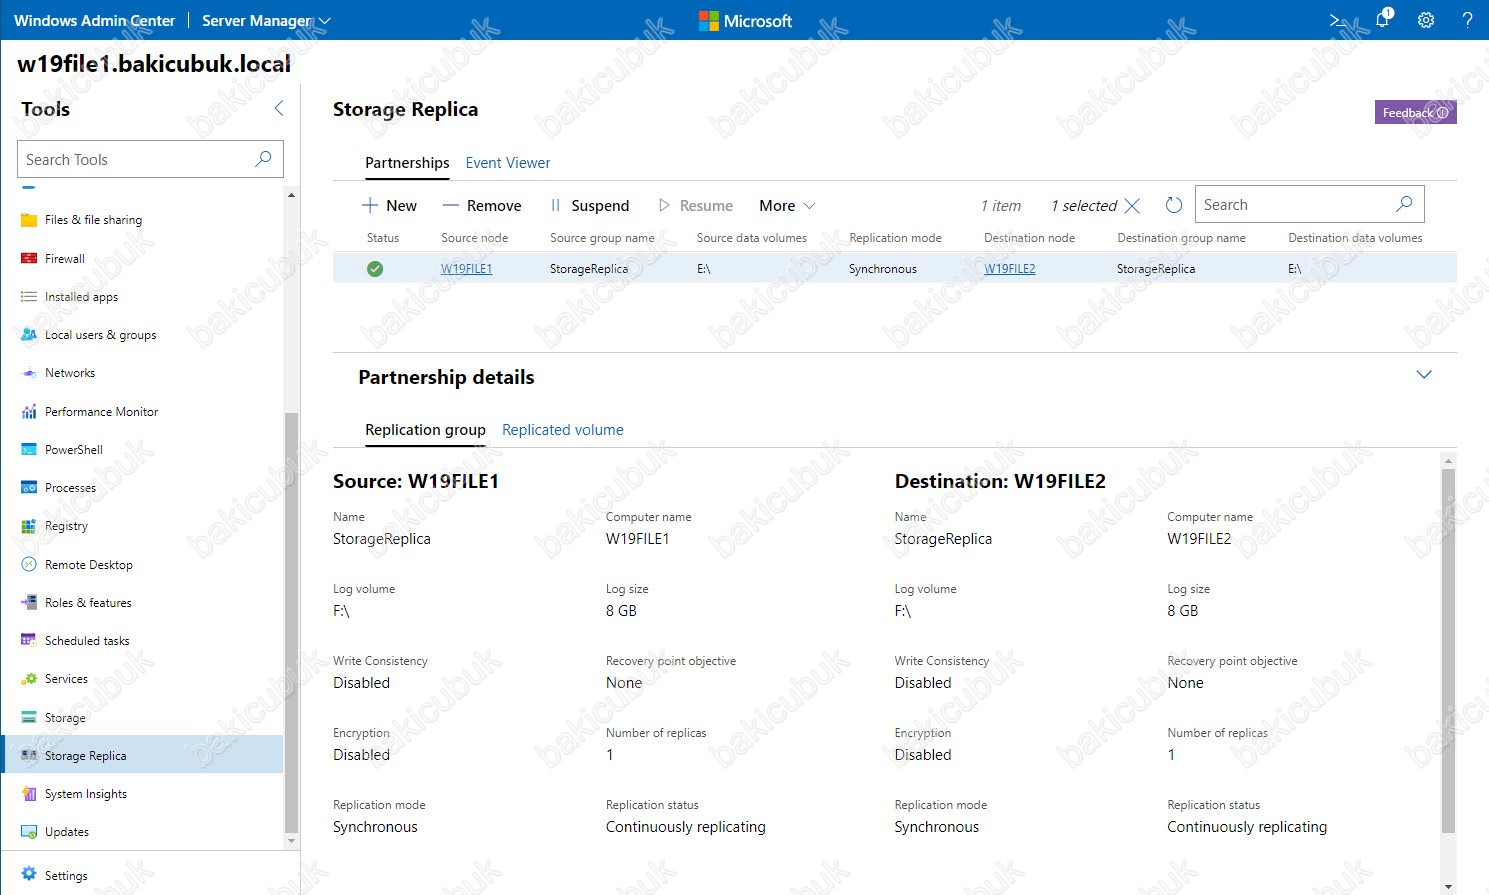This screenshot has height=895, width=1489.
Task: Open PowerShell console icon in header
Action: point(1339,20)
